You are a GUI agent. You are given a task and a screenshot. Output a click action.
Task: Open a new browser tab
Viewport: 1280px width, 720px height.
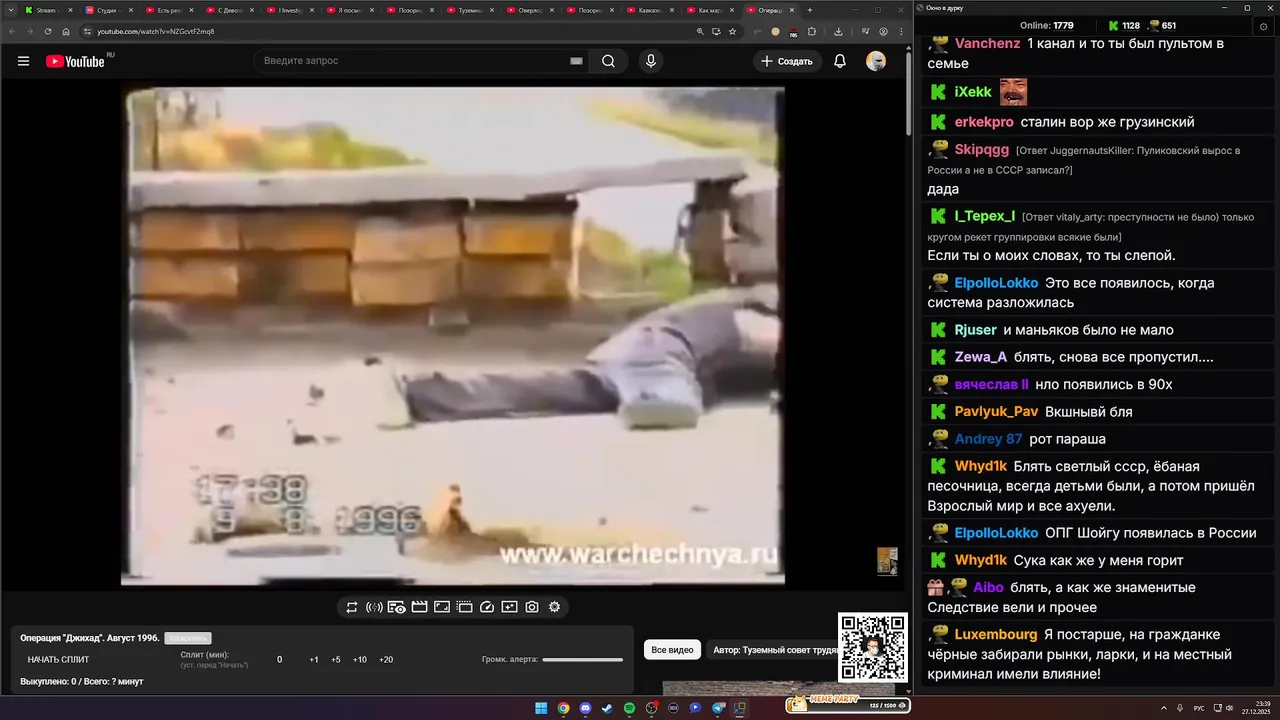[x=810, y=10]
